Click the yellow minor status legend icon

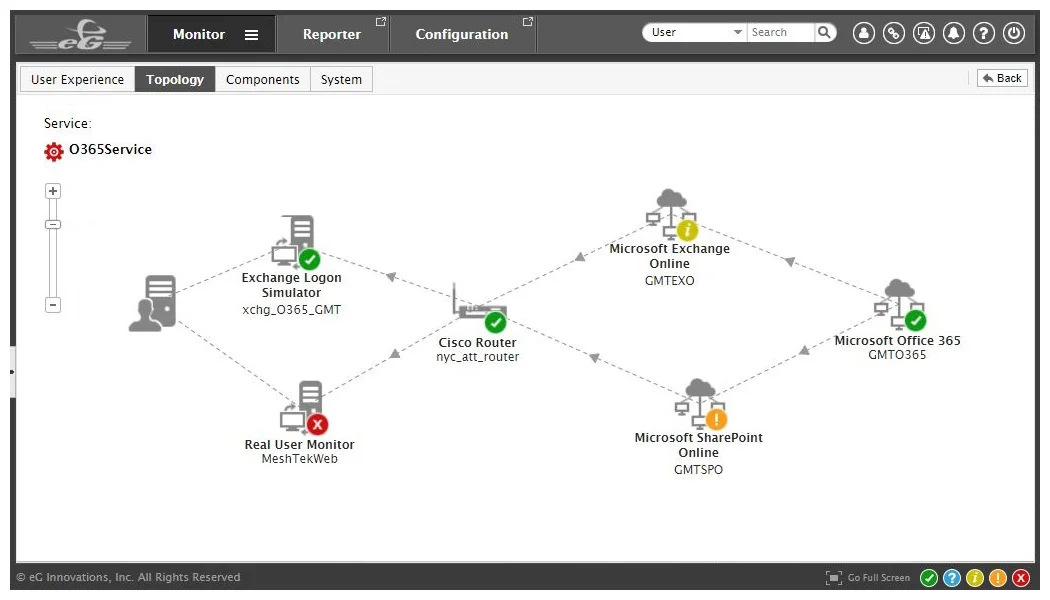(975, 578)
